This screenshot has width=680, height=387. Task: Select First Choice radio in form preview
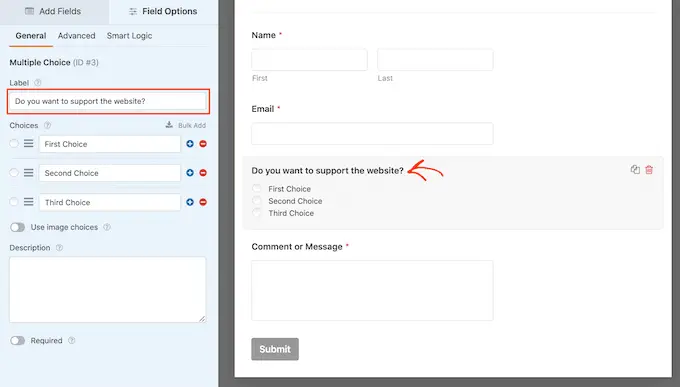click(257, 188)
